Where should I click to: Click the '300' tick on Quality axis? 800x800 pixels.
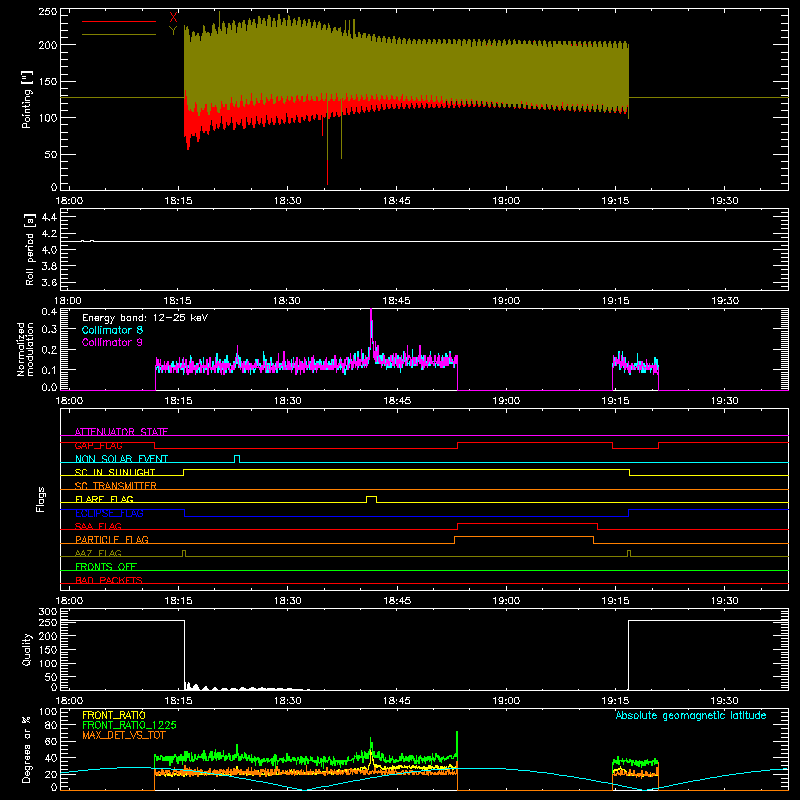click(x=48, y=611)
